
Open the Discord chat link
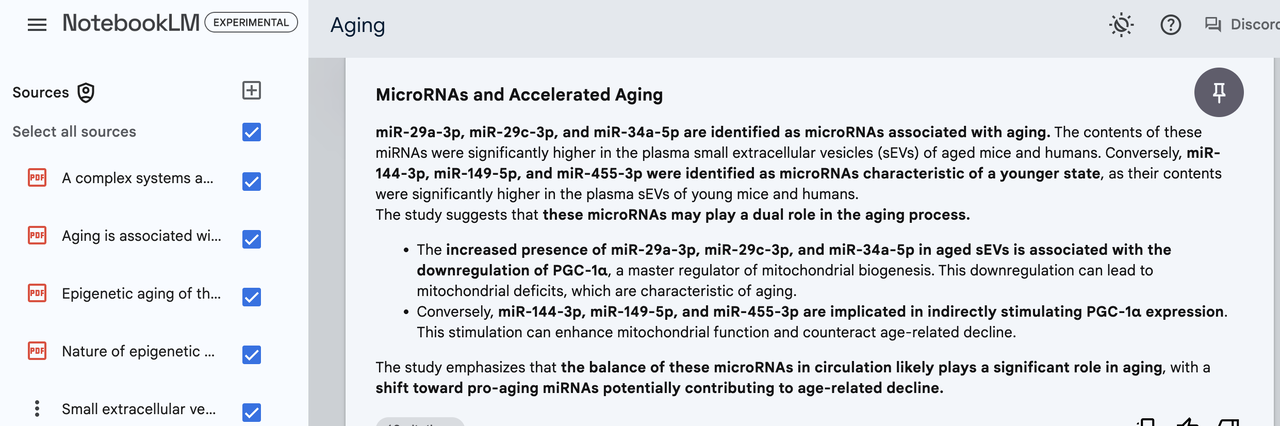pos(1242,25)
